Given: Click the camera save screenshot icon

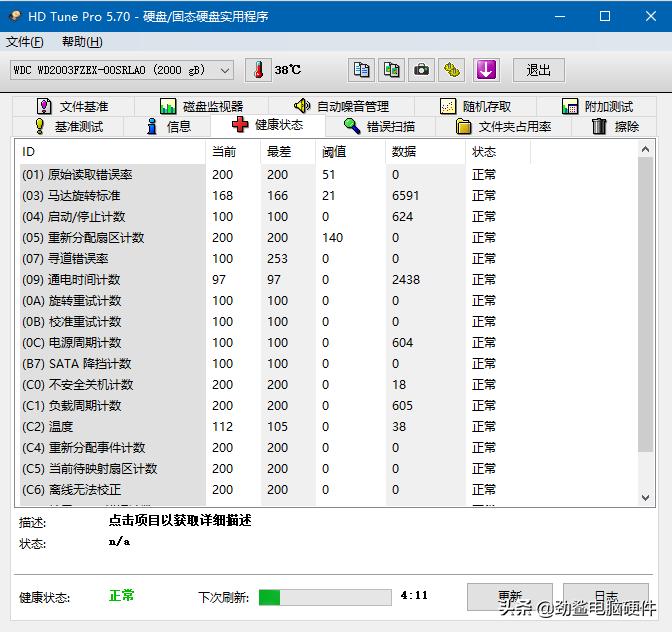Looking at the screenshot, I should tap(421, 70).
